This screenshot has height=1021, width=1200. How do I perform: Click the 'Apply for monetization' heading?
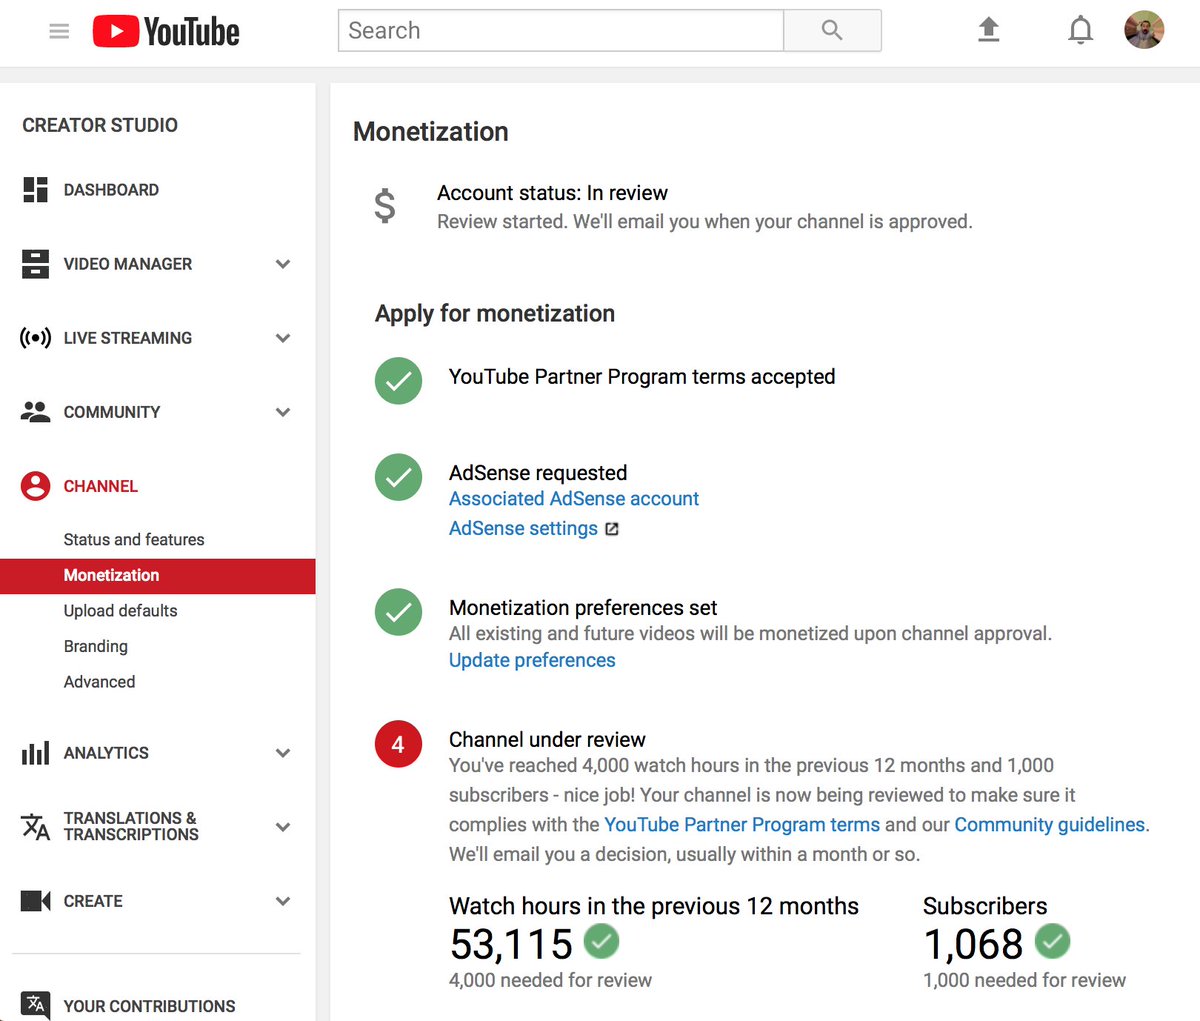pos(495,314)
